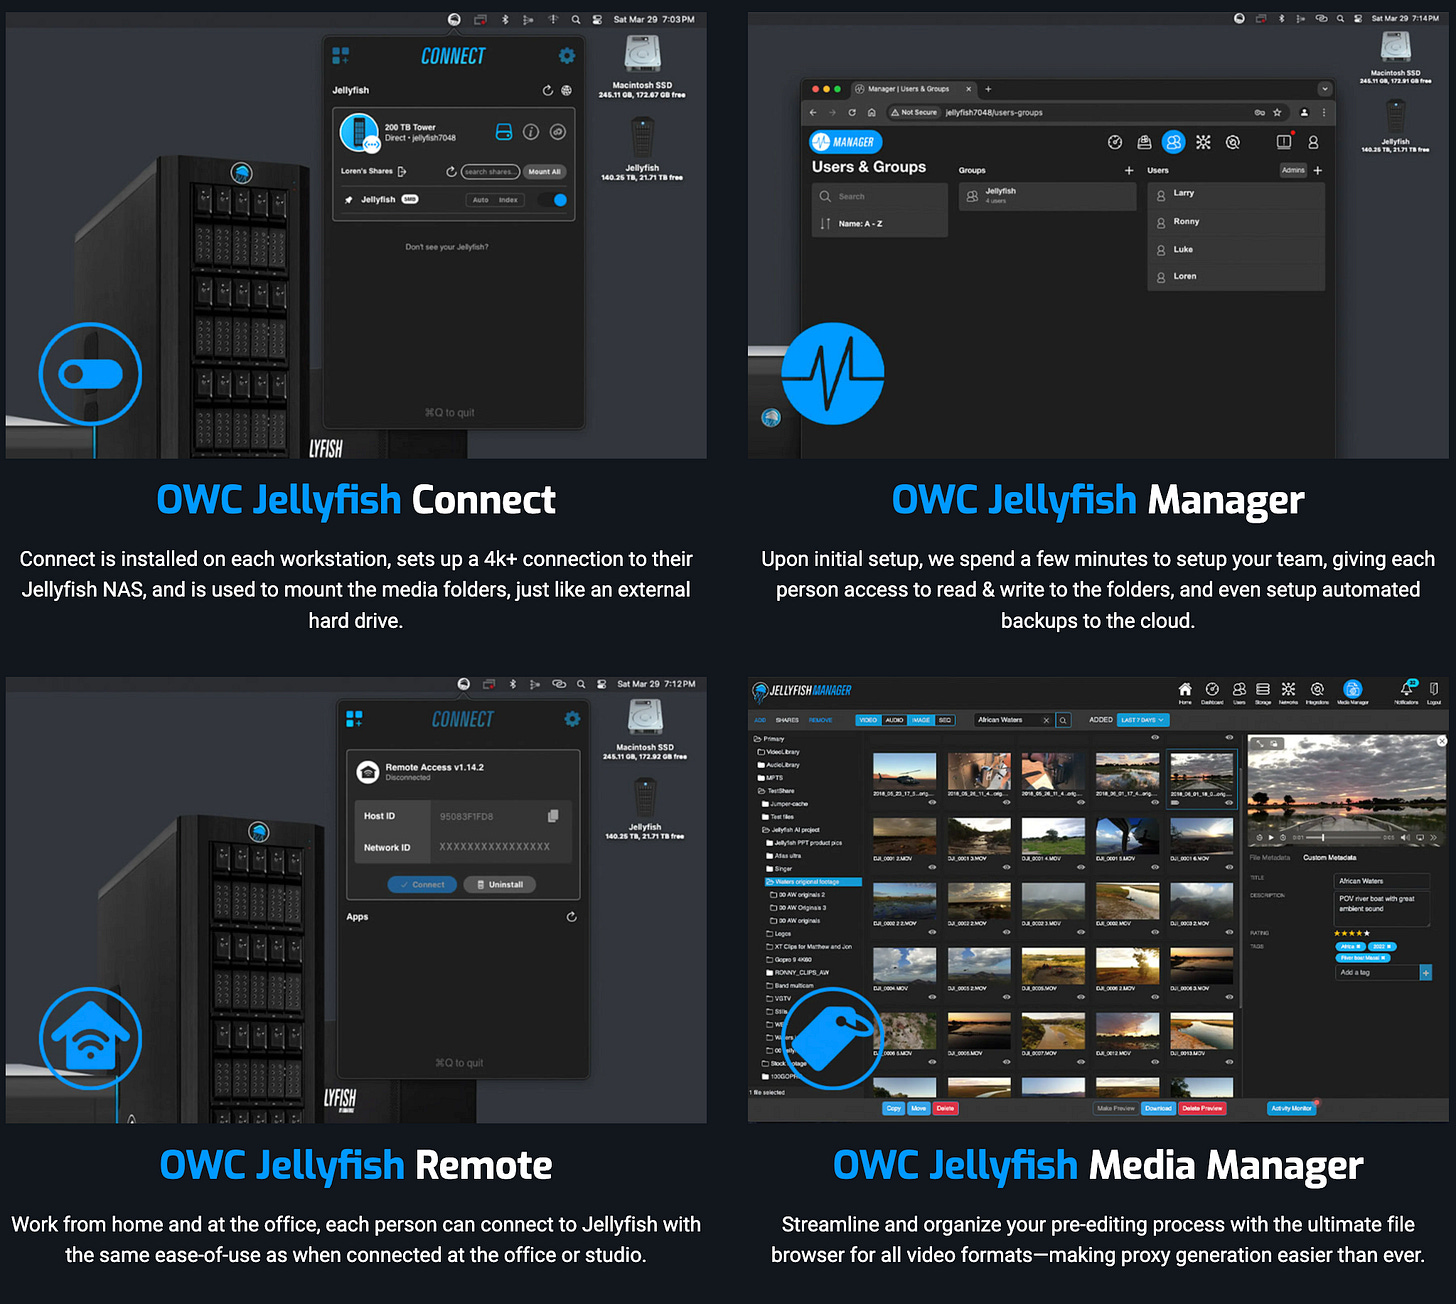
Task: Open the 00 AW originals 2 folder
Action: coord(797,895)
